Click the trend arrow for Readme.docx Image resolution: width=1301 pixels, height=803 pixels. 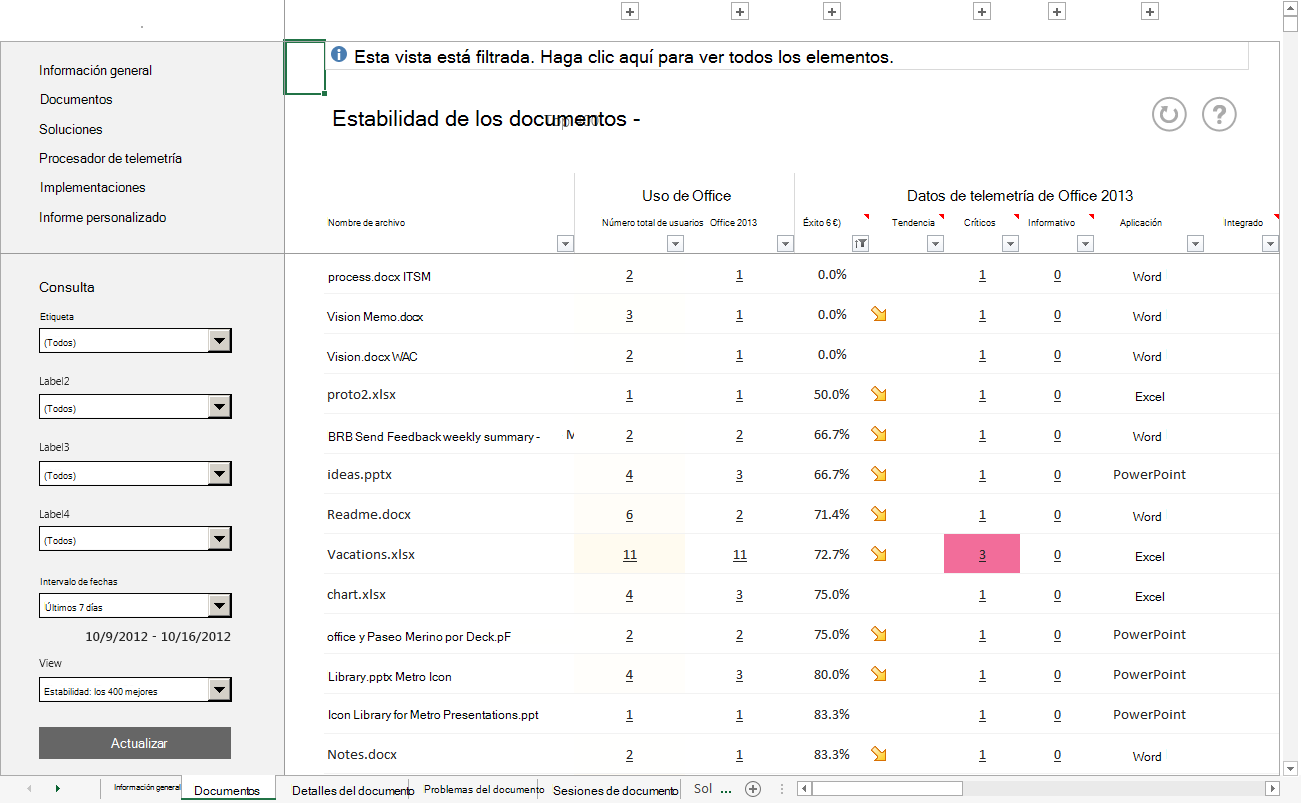click(x=879, y=514)
